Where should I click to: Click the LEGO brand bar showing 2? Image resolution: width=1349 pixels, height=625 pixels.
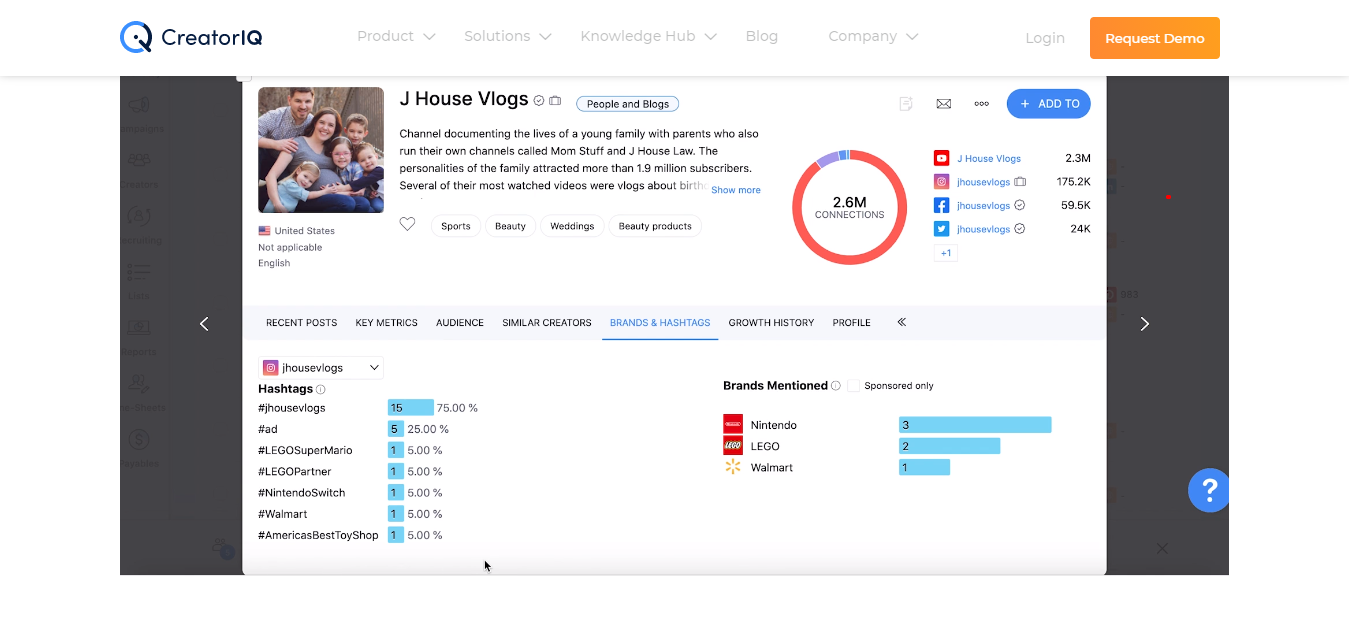950,446
